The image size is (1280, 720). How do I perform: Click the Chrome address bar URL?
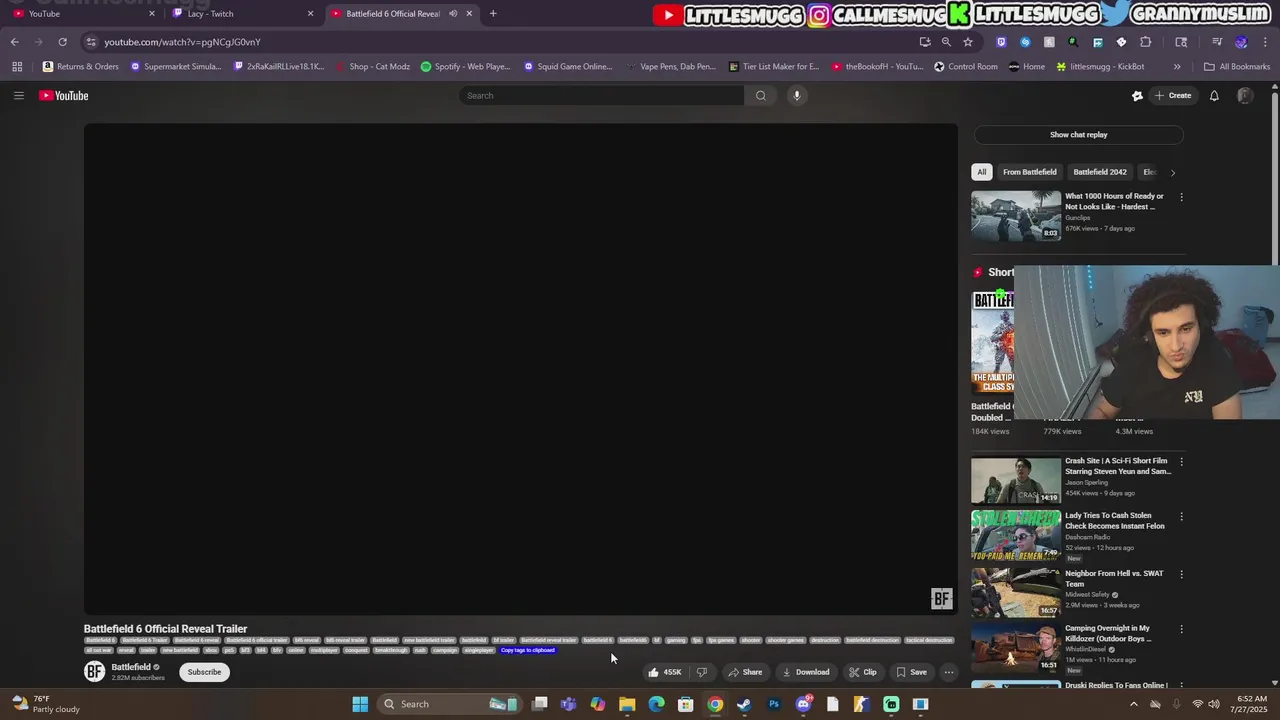pos(182,42)
